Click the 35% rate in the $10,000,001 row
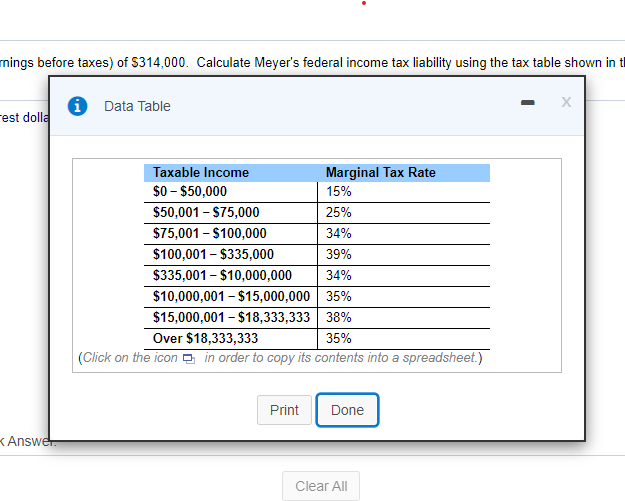The width and height of the screenshot is (625, 501). 404,297
